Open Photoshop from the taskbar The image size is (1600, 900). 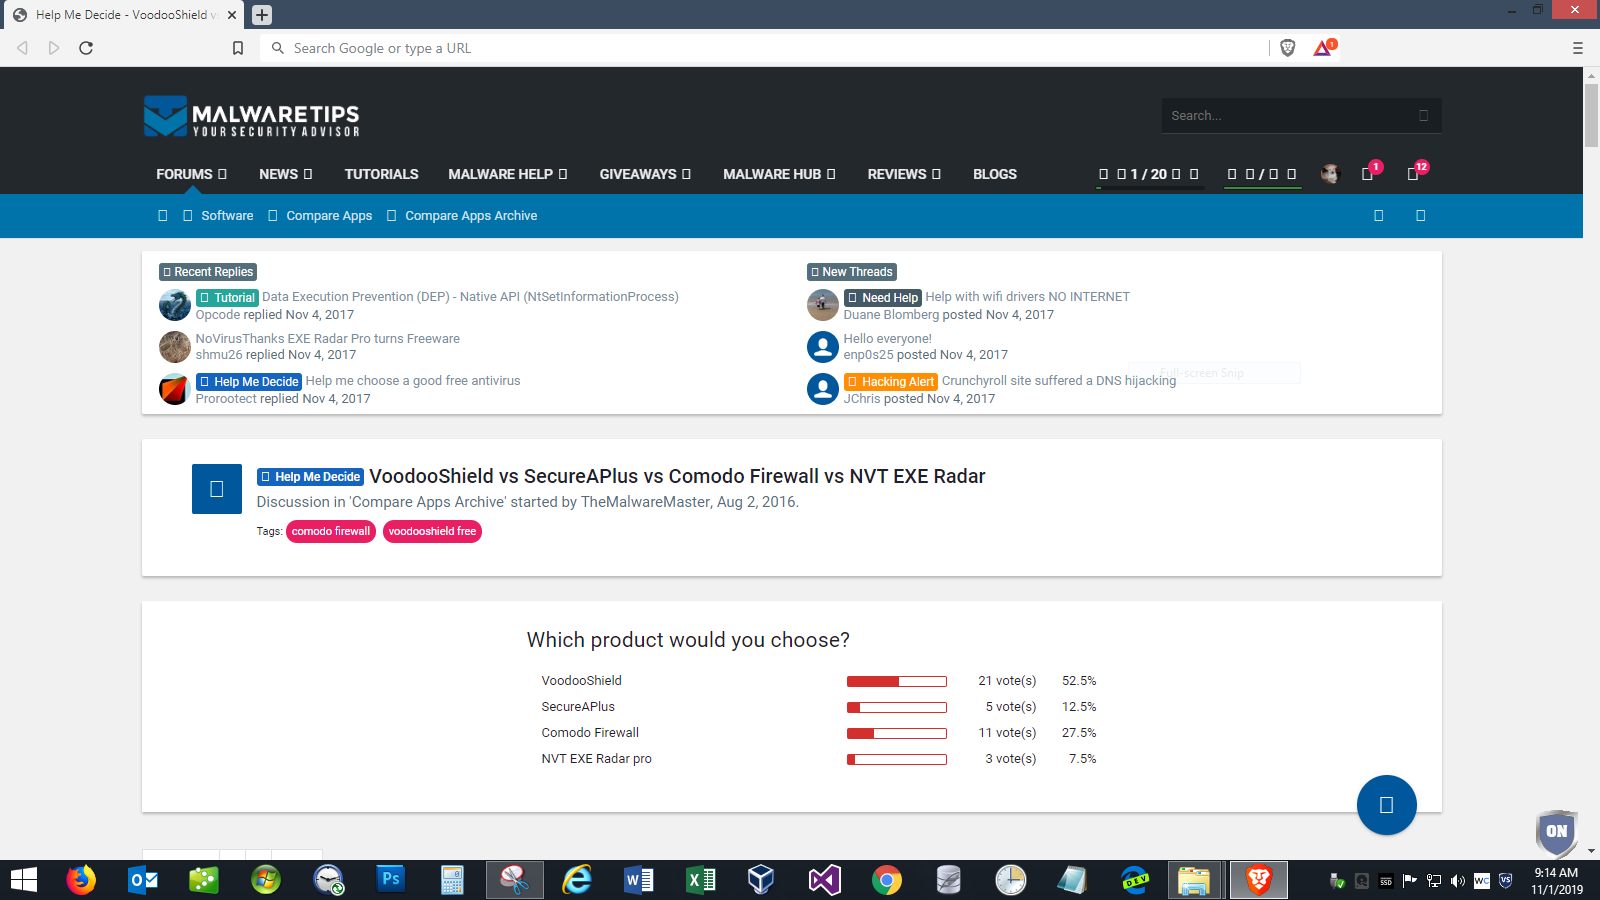pyautogui.click(x=390, y=880)
